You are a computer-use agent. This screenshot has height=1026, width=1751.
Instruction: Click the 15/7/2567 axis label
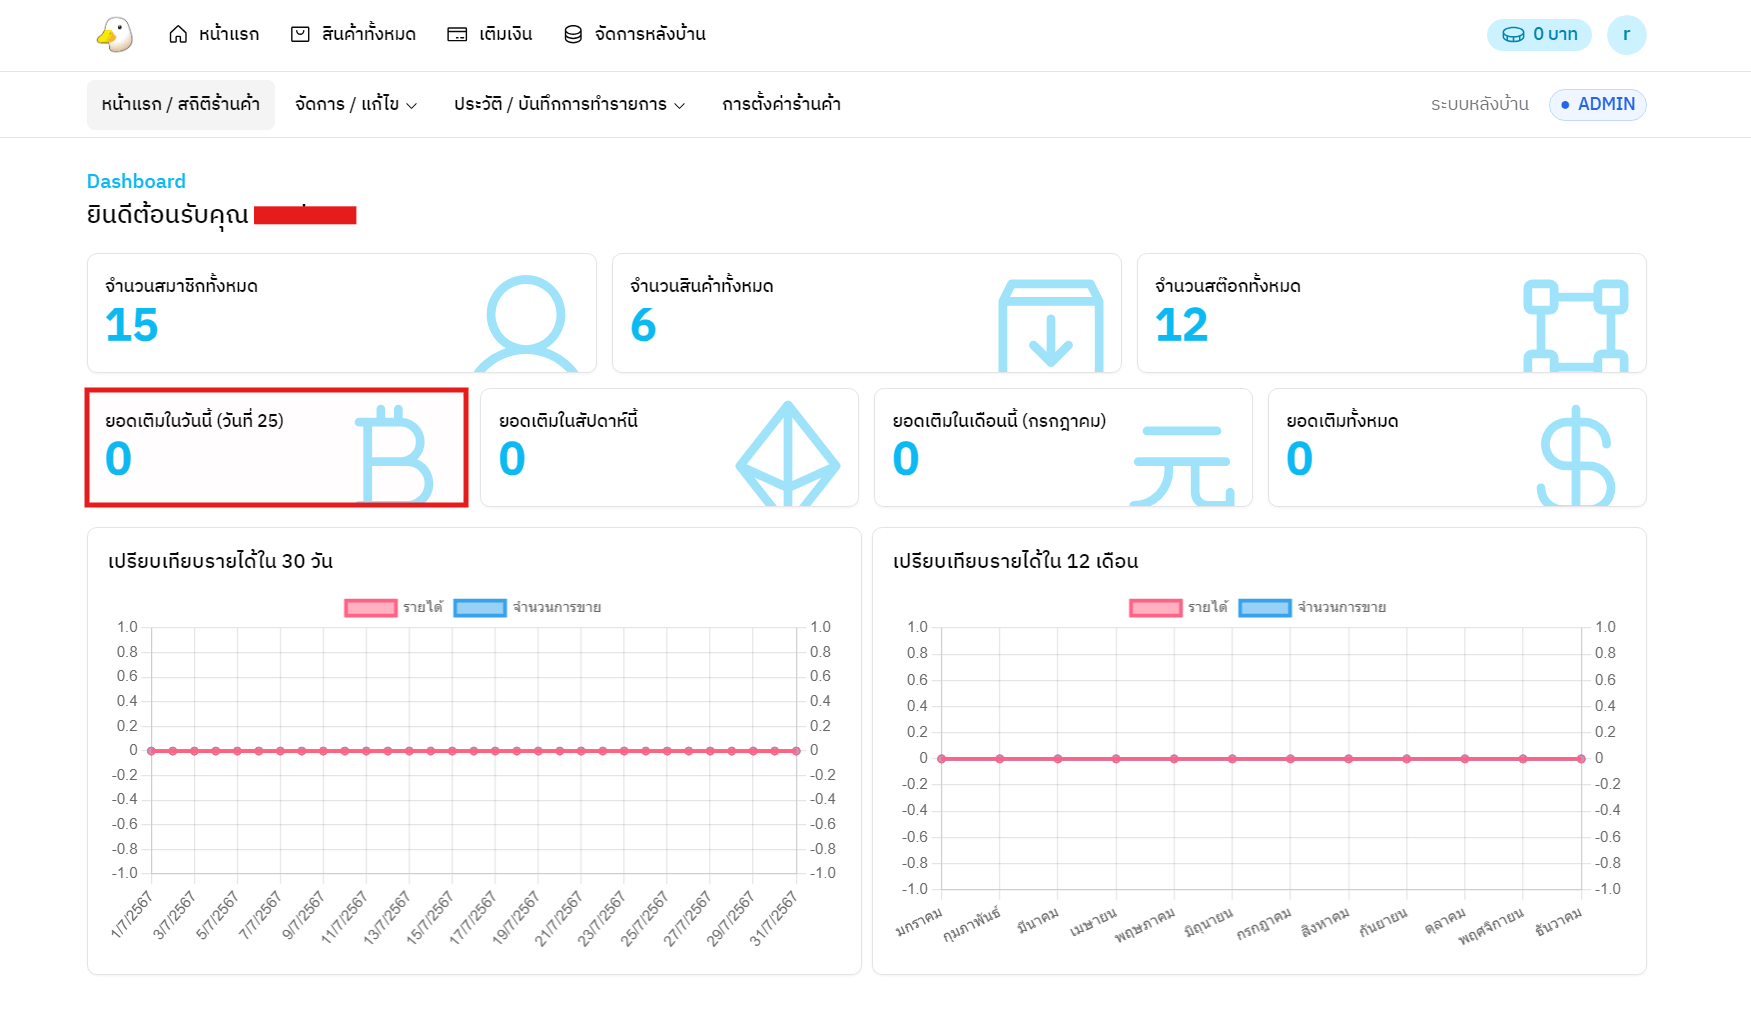click(x=429, y=918)
